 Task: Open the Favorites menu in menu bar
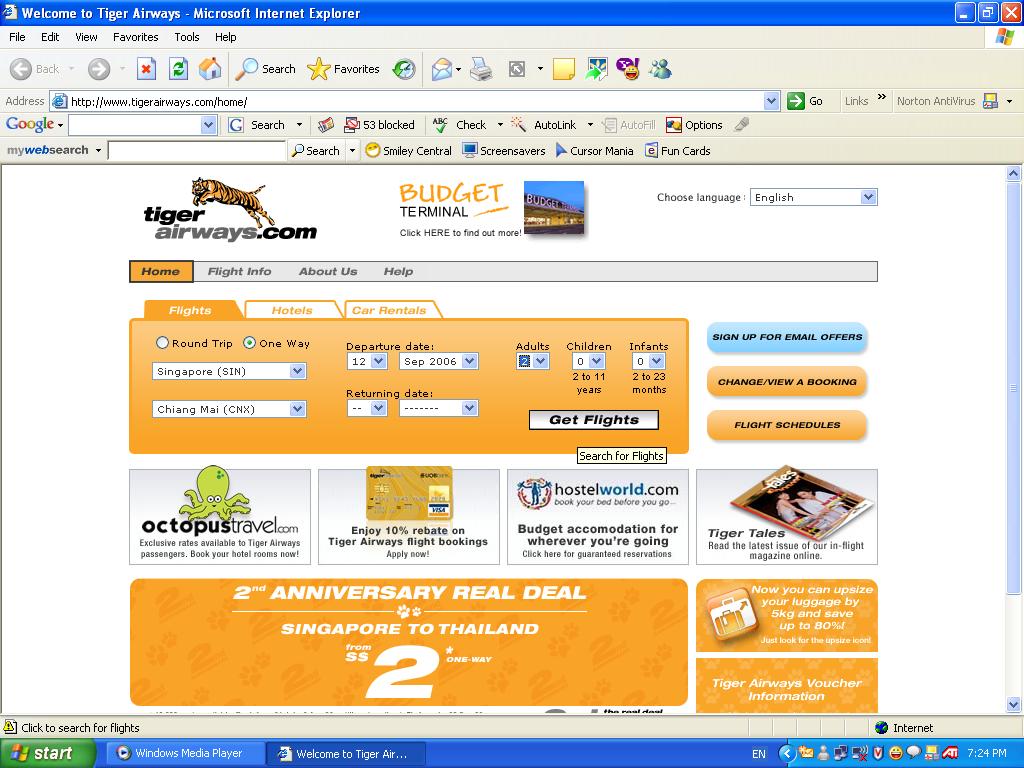click(136, 37)
